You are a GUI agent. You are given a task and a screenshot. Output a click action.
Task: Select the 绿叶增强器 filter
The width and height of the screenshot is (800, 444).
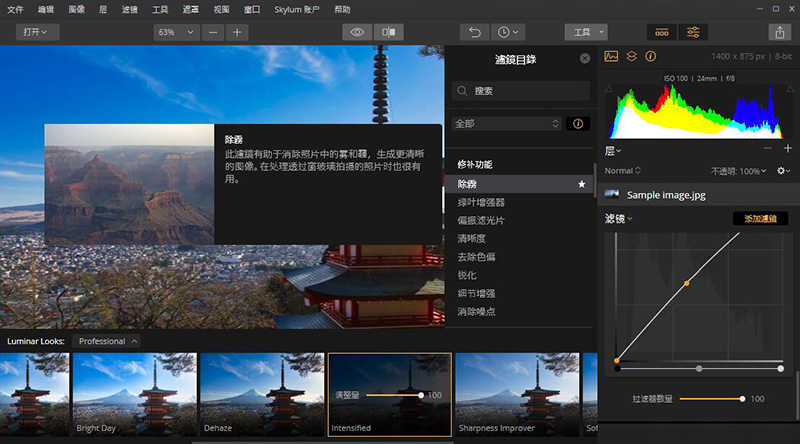pos(481,203)
